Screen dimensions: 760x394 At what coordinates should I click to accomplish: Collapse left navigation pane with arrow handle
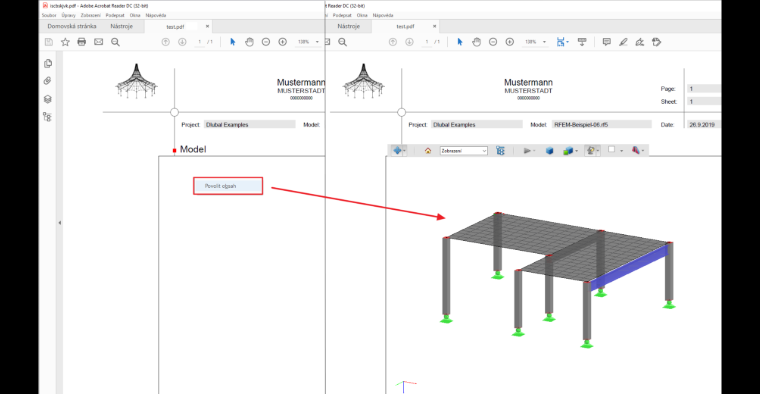click(60, 223)
